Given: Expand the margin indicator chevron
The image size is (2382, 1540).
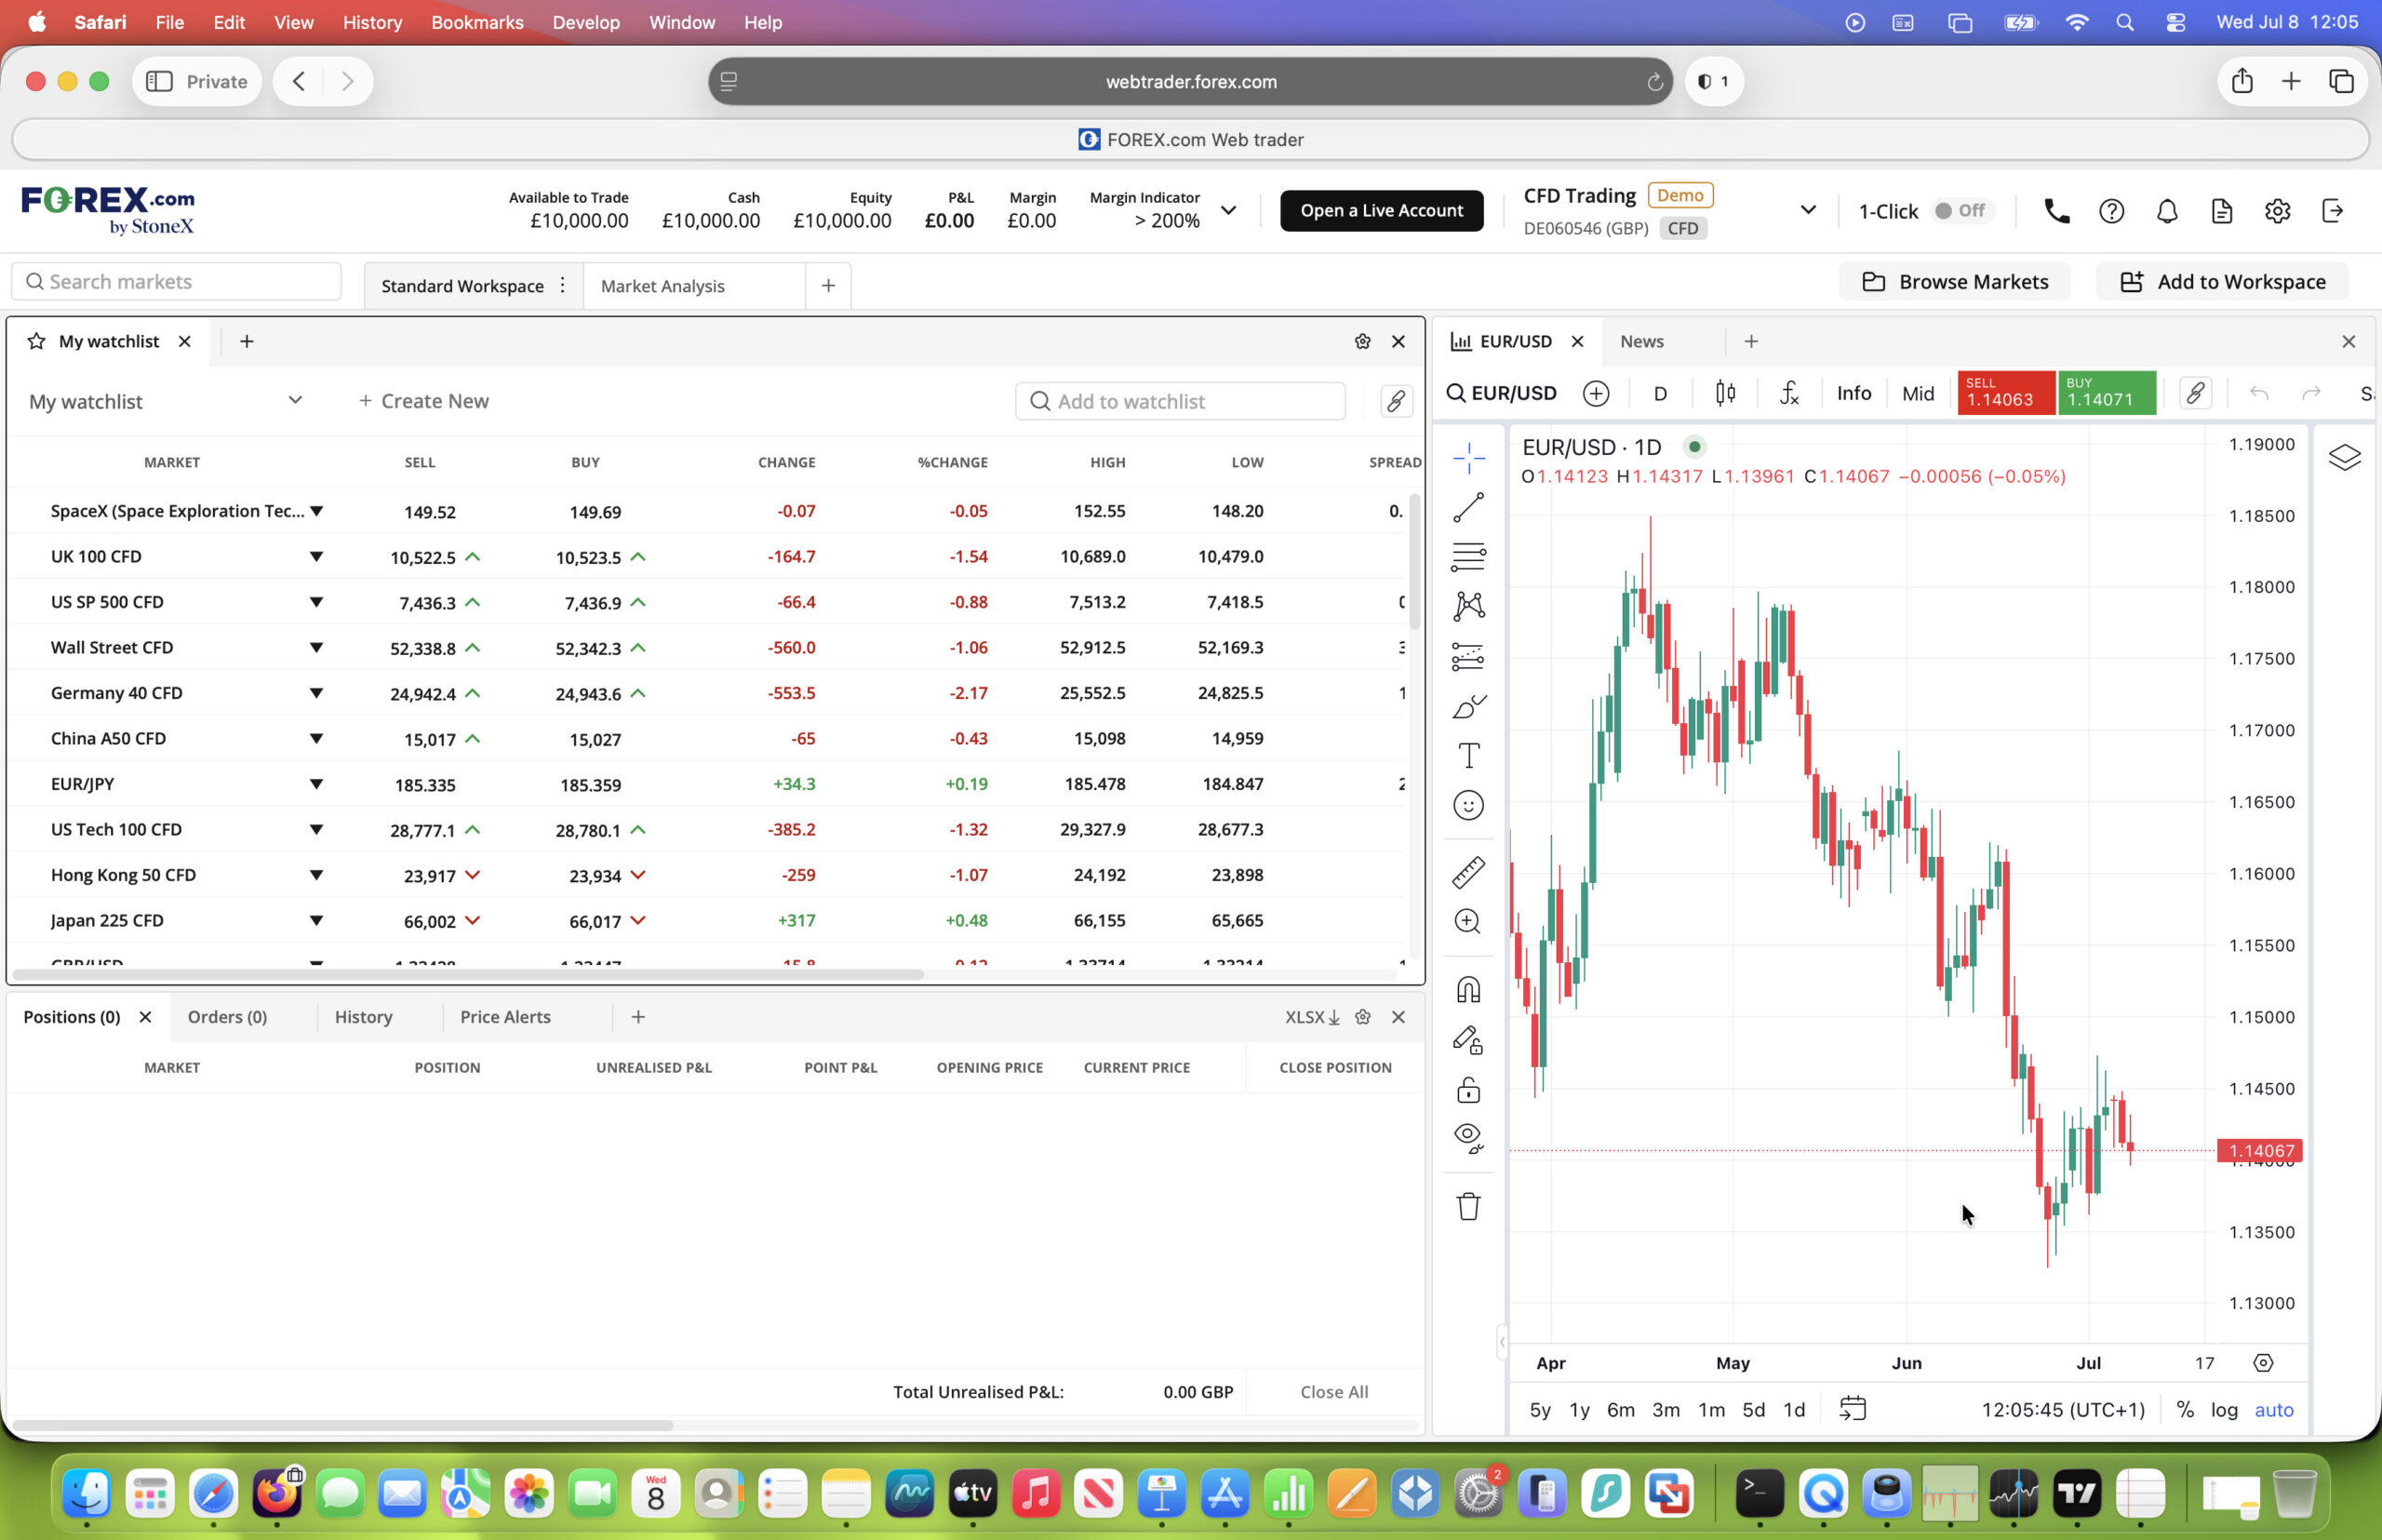Looking at the screenshot, I should pyautogui.click(x=1228, y=210).
